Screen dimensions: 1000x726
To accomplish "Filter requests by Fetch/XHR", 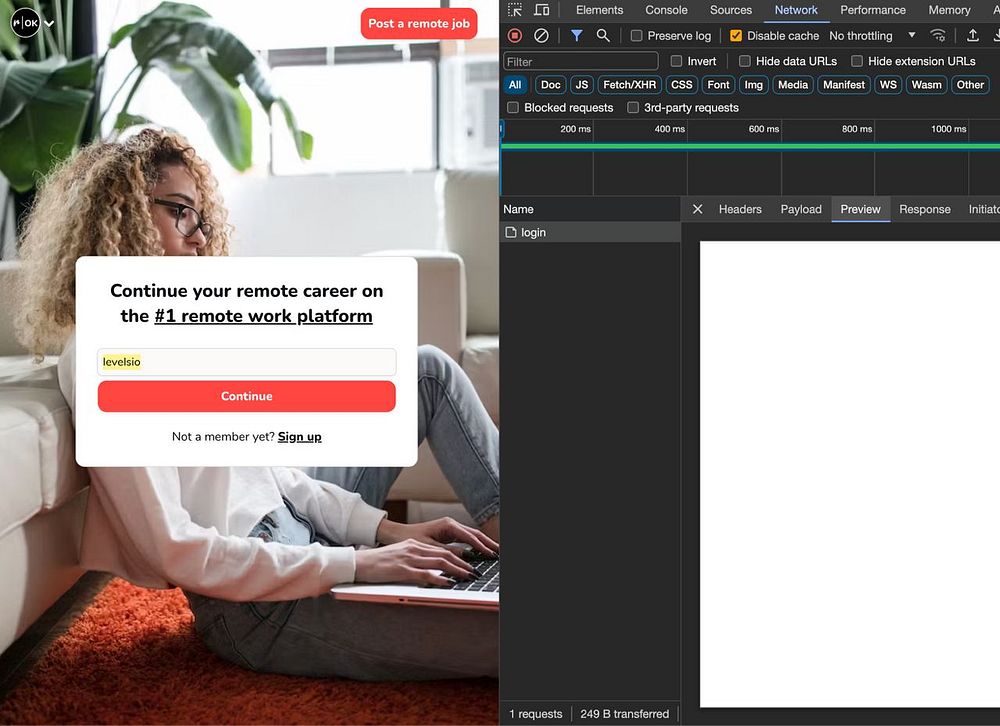I will (629, 85).
